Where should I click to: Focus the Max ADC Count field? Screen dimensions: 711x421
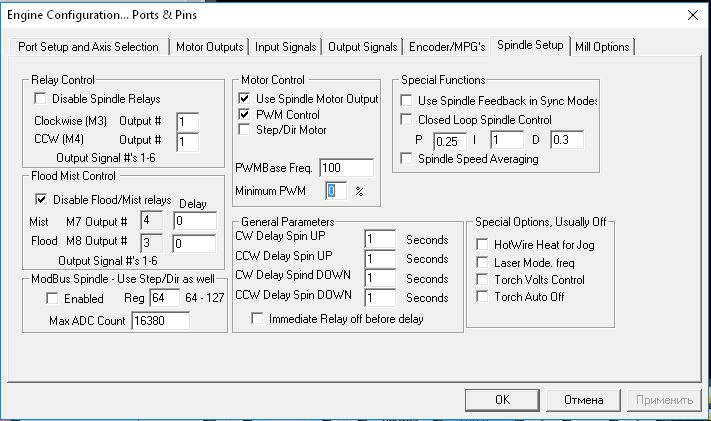pyautogui.click(x=159, y=321)
